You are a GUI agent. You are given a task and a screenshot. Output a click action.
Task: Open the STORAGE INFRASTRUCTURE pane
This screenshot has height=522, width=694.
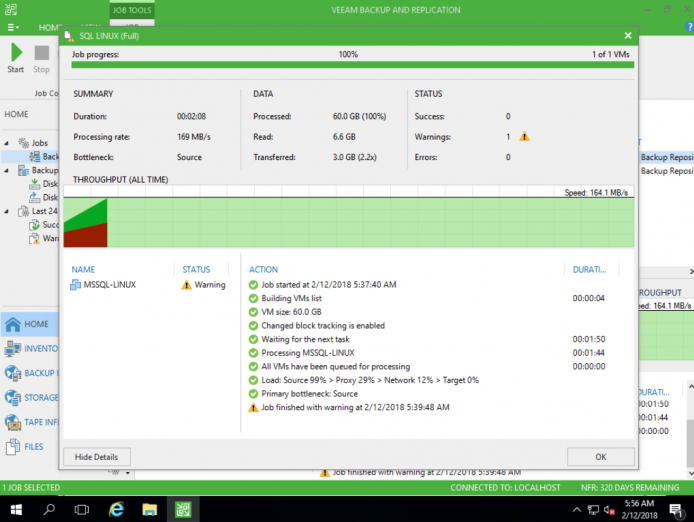tap(30, 398)
